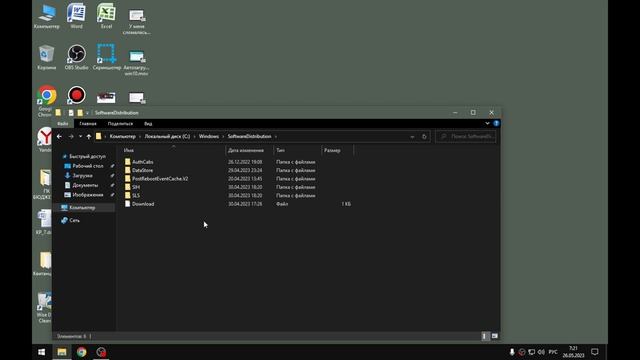
Task: Expand the ribbon with chevron
Action: pyautogui.click(x=487, y=123)
